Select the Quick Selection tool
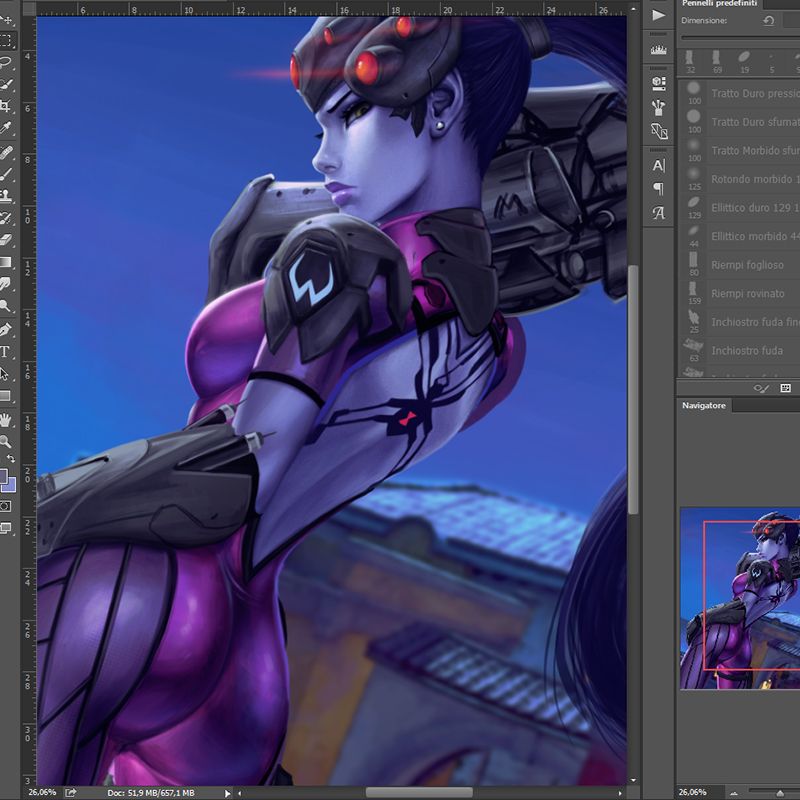The image size is (800, 800). click(6, 84)
